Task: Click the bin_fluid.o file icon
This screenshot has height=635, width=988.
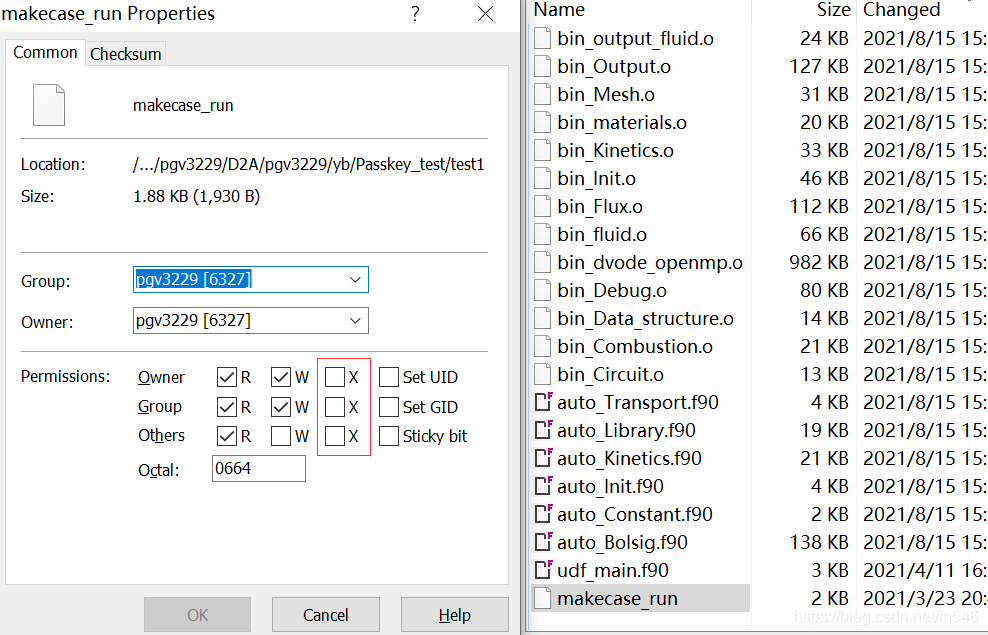Action: coord(543,234)
